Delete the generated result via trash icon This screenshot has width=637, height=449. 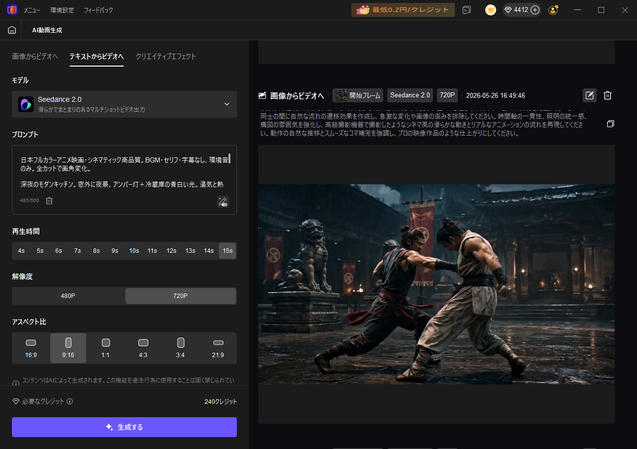coord(607,95)
